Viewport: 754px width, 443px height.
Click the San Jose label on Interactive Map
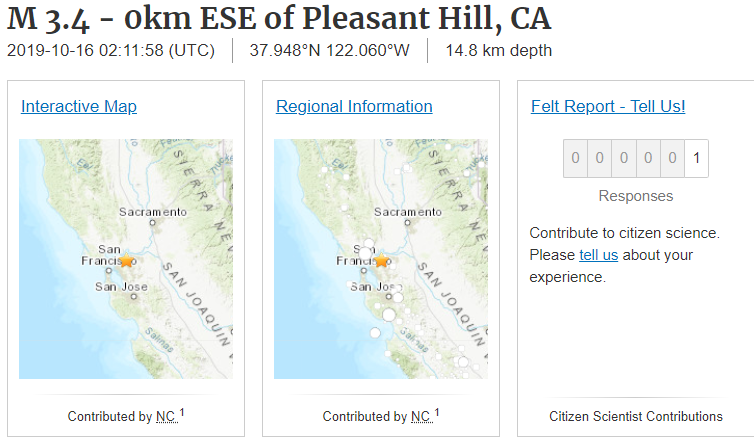point(122,287)
